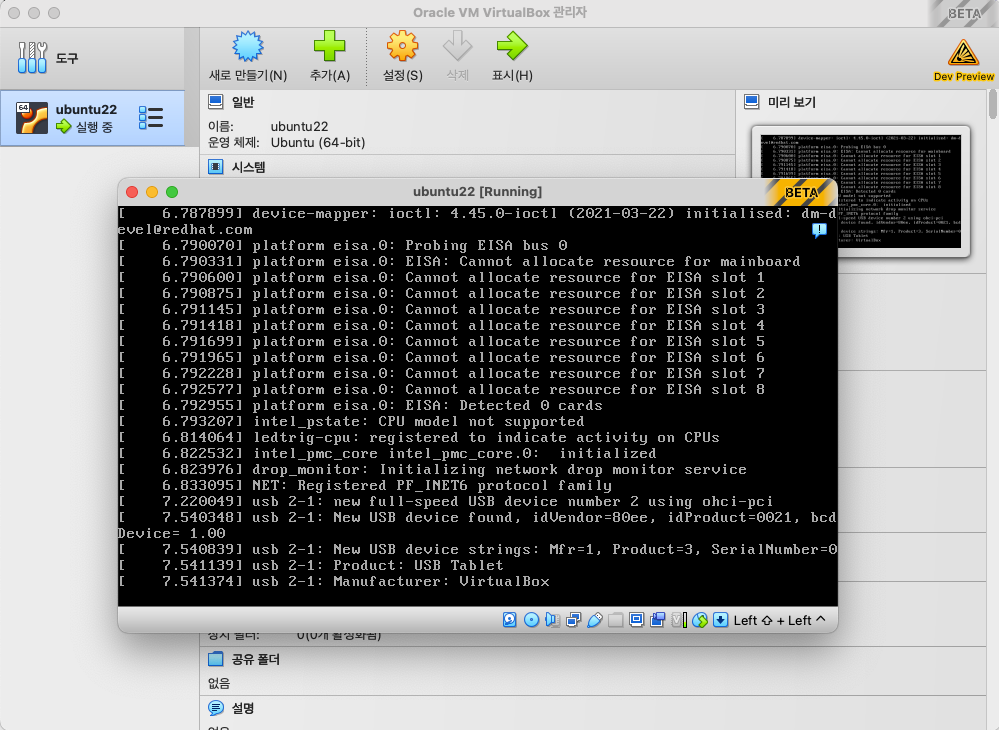The width and height of the screenshot is (999, 730).
Task: Click notification icon in VM window
Action: 819,230
